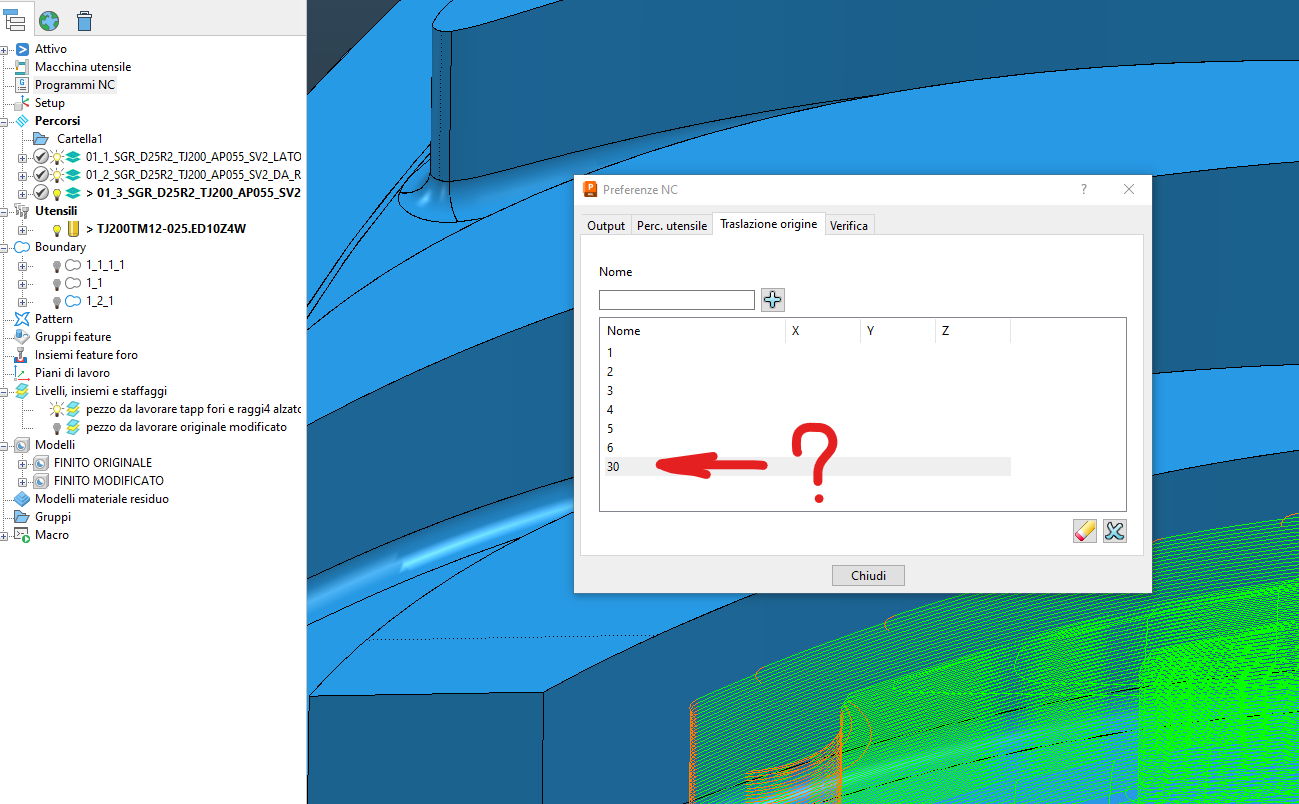The image size is (1299, 804).
Task: Click the Macro play icon
Action: [22, 535]
